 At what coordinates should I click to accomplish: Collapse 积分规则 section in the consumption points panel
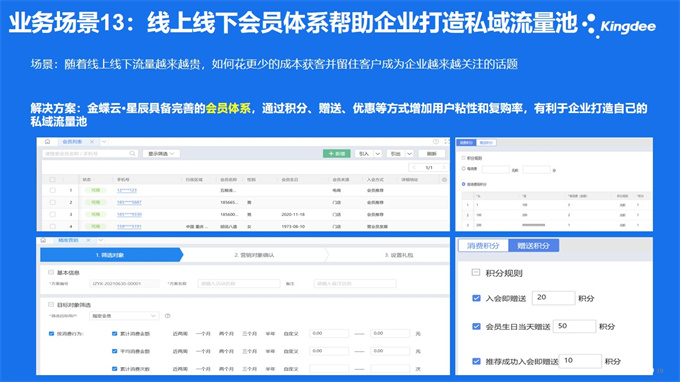(464, 158)
